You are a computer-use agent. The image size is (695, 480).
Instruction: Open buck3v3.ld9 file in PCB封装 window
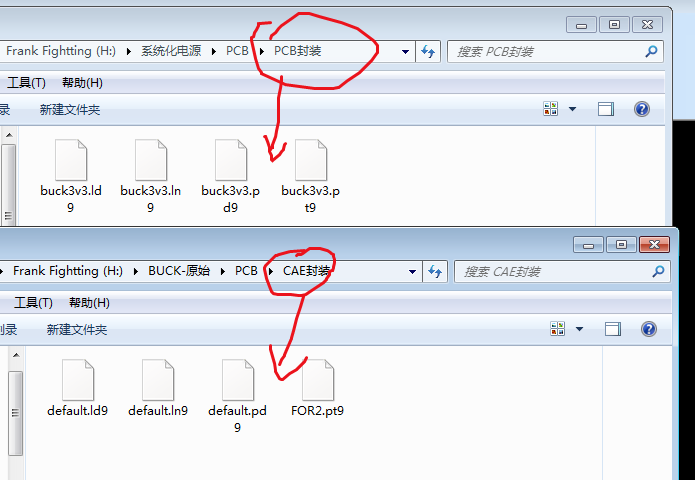(x=71, y=176)
